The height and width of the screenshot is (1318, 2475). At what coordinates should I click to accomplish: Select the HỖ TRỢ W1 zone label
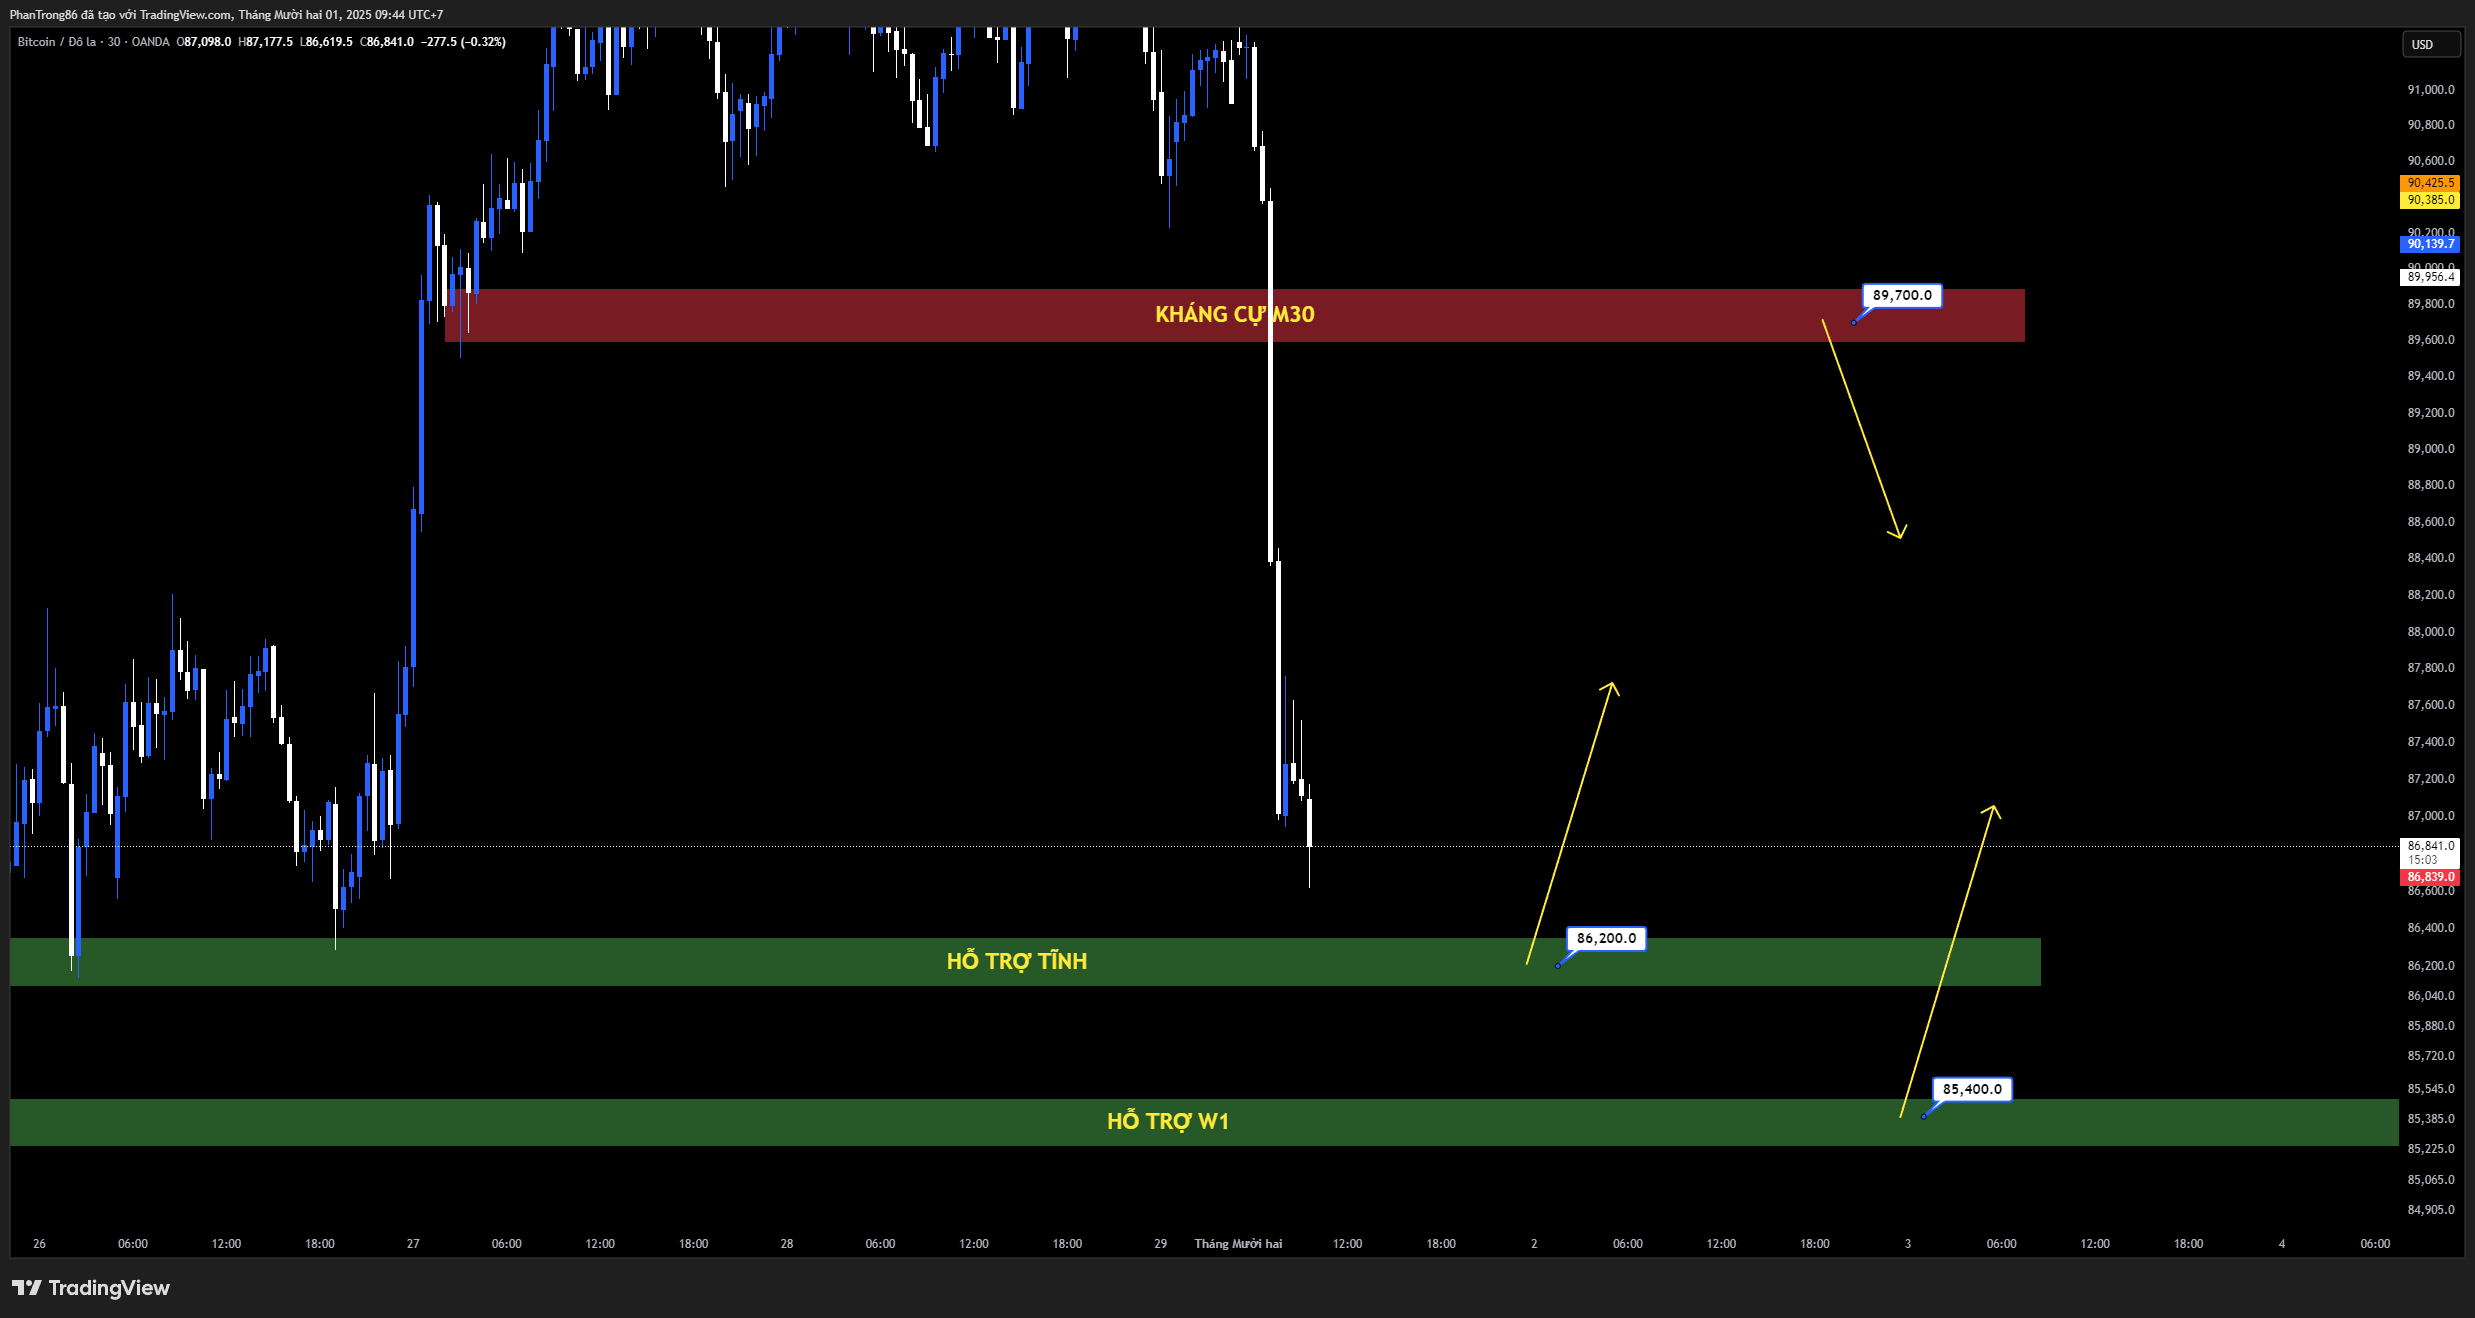point(1167,1121)
